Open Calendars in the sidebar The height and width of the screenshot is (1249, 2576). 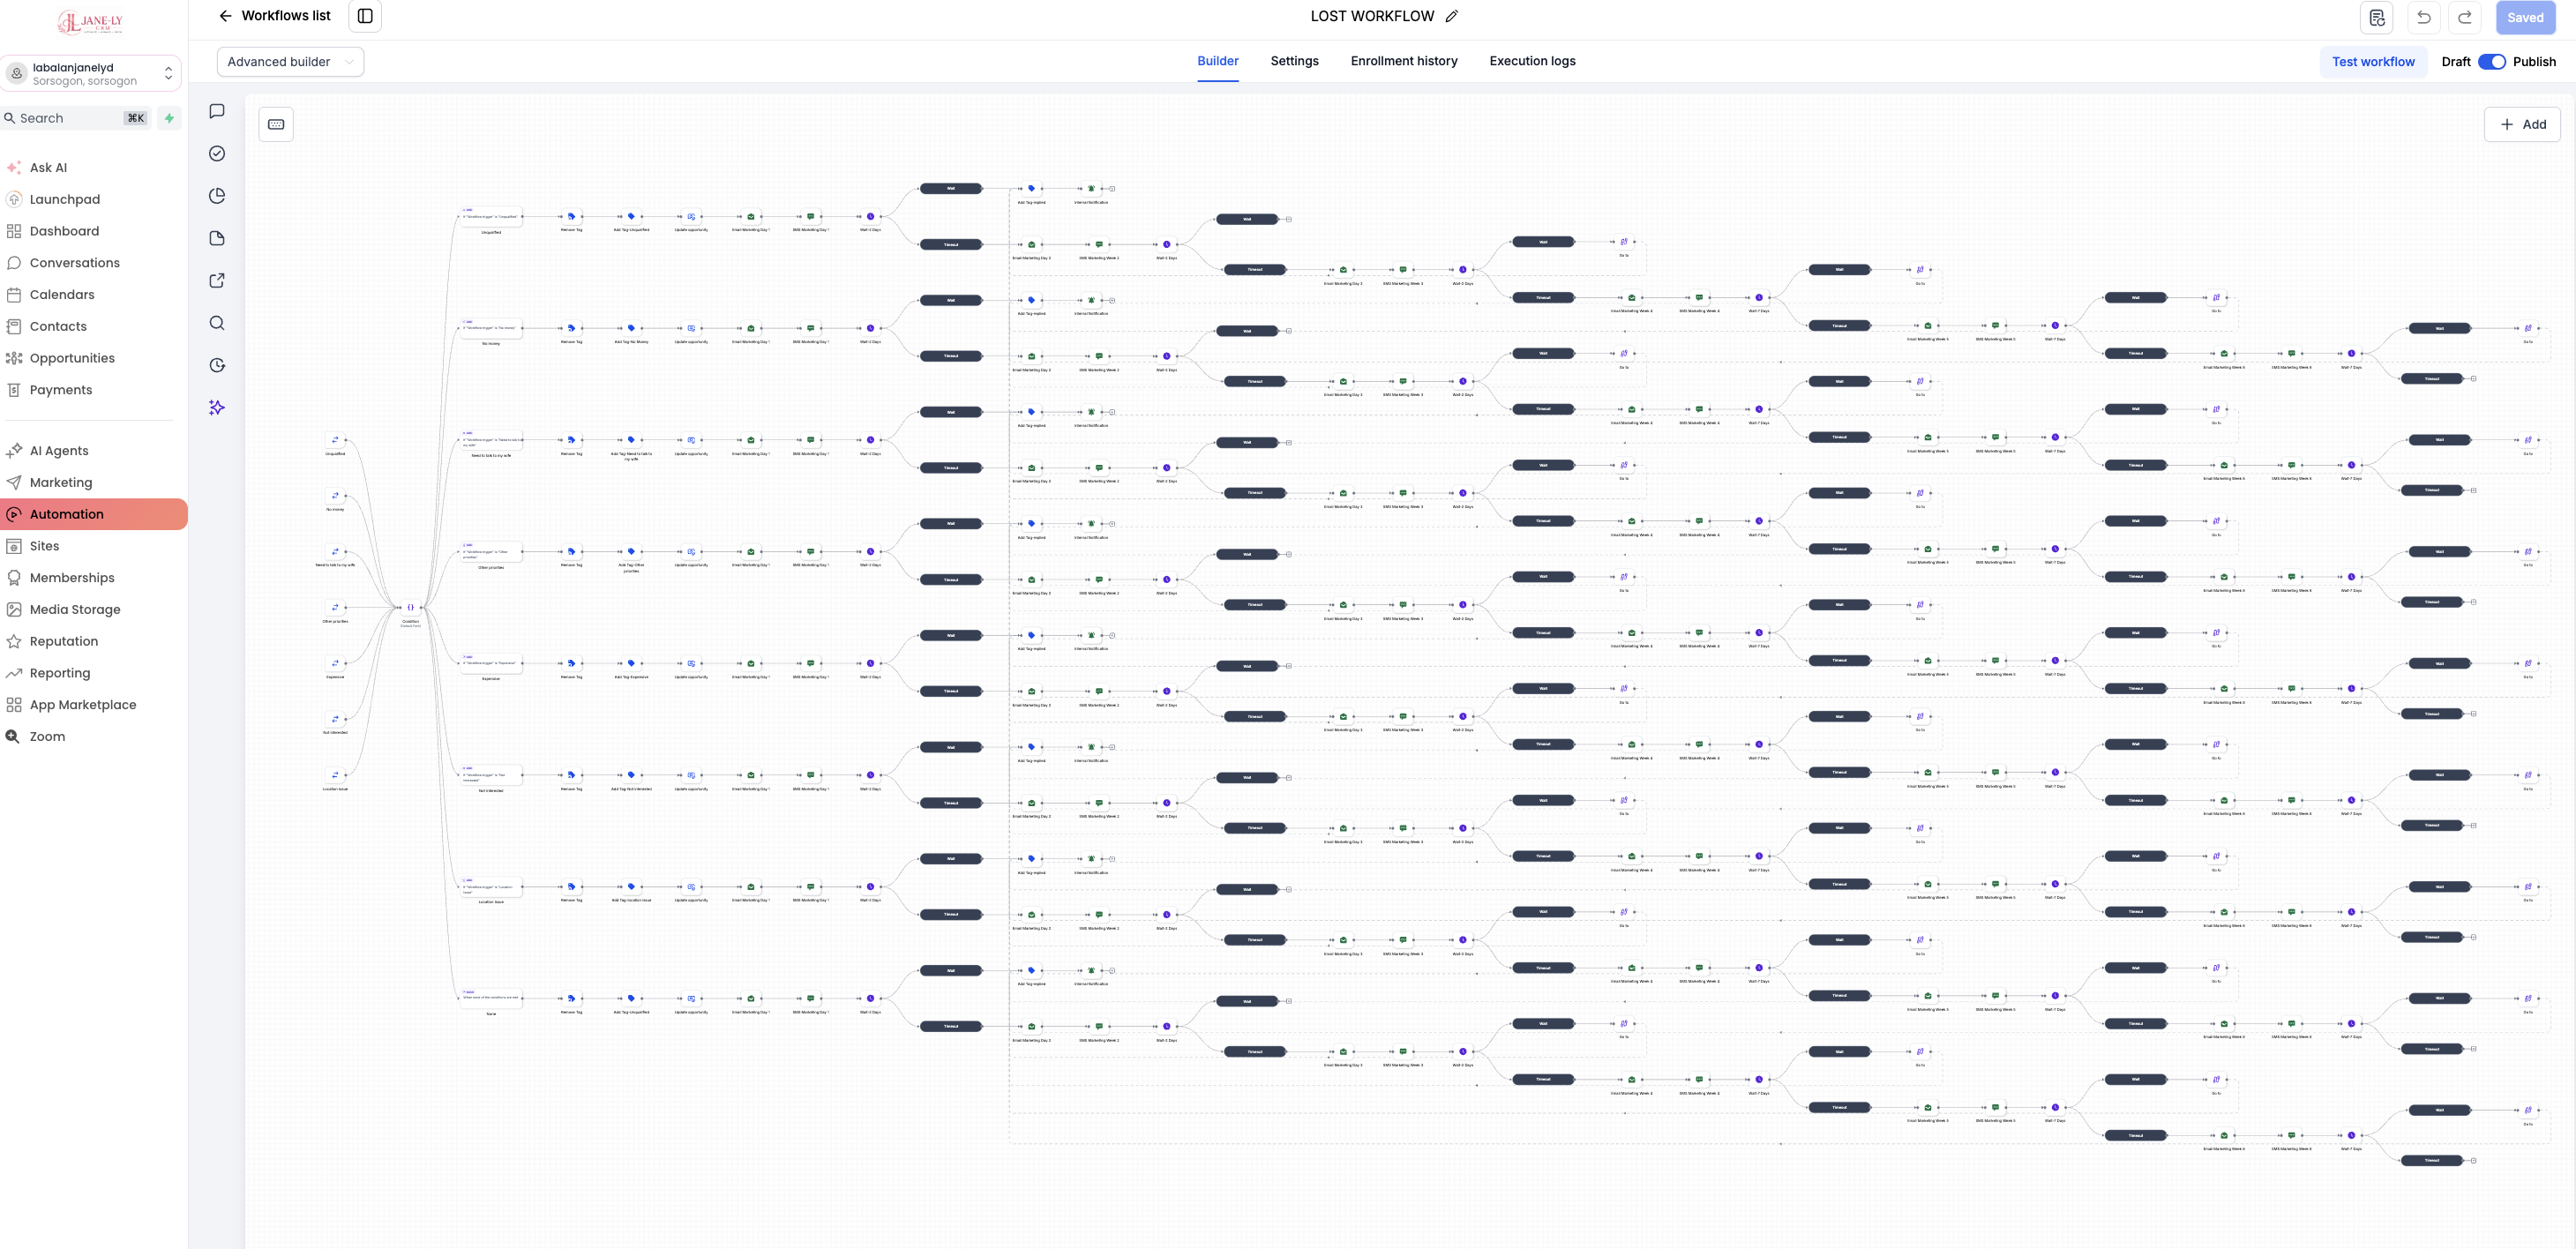pyautogui.click(x=93, y=295)
